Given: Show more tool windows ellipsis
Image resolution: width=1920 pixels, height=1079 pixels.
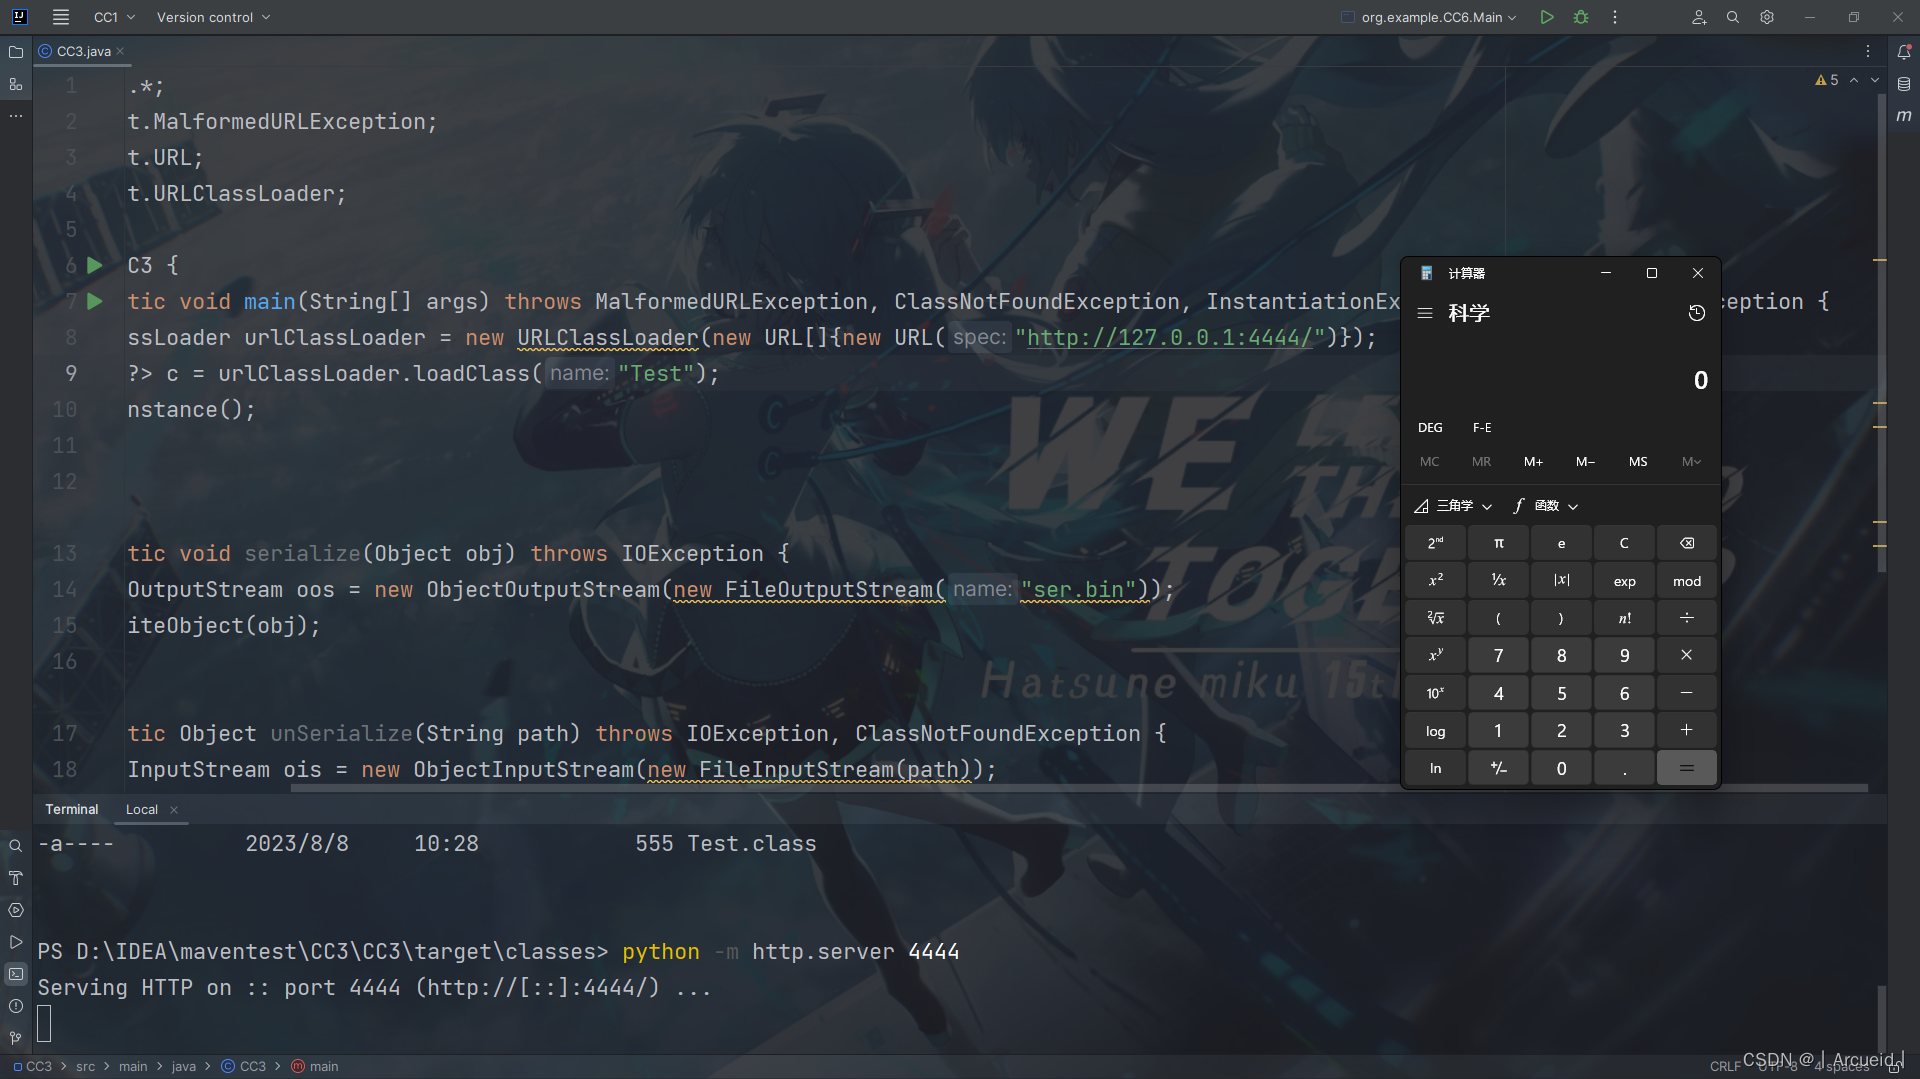Looking at the screenshot, I should point(16,116).
